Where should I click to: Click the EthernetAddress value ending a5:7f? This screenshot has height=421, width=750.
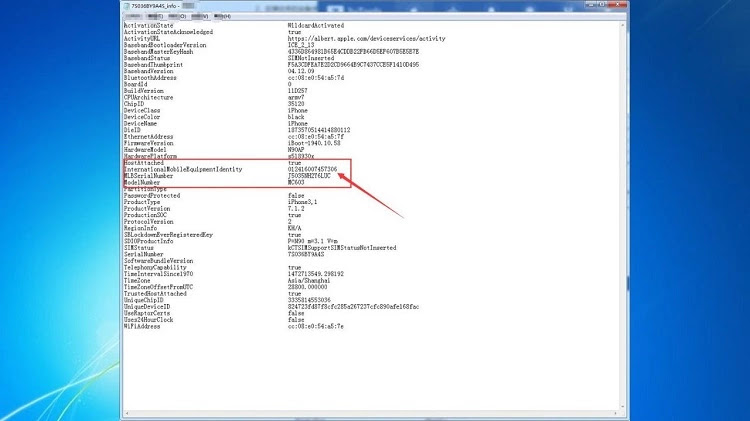pyautogui.click(x=316, y=136)
